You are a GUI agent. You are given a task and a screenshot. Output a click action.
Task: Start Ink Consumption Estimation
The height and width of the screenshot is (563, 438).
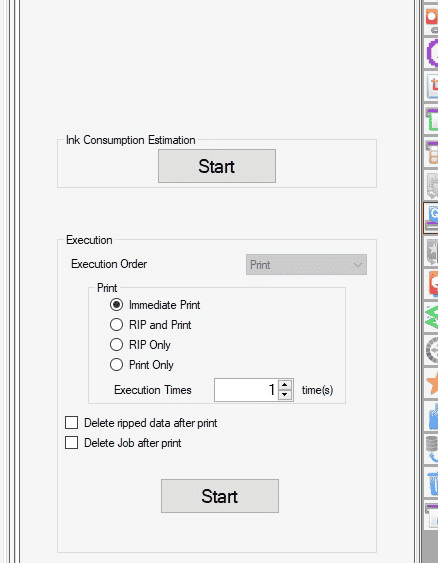click(217, 166)
